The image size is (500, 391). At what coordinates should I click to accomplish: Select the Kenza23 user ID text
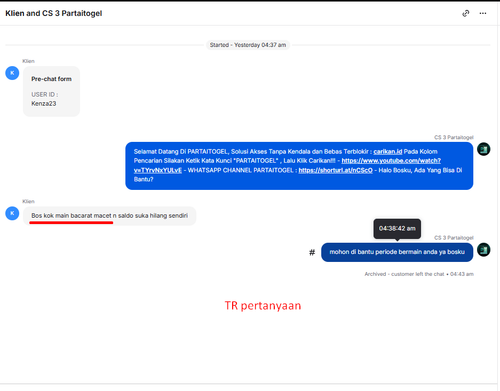click(44, 104)
